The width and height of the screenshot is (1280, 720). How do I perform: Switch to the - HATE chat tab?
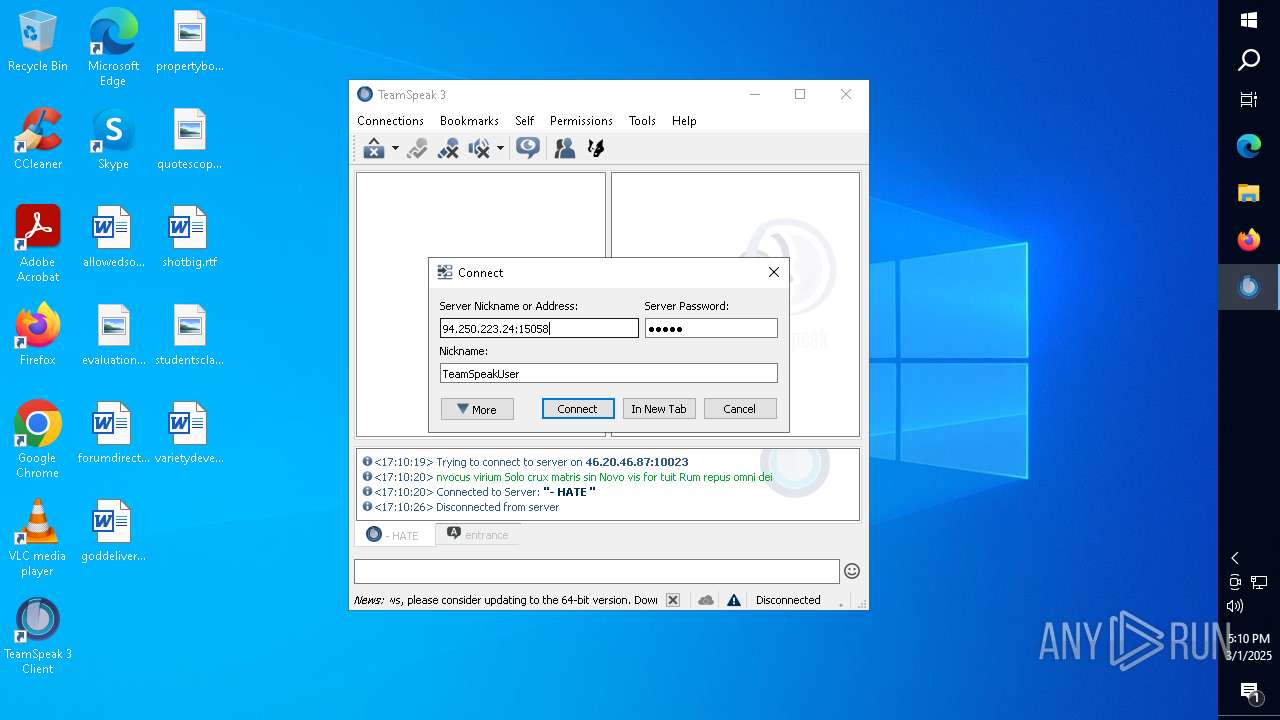[394, 535]
